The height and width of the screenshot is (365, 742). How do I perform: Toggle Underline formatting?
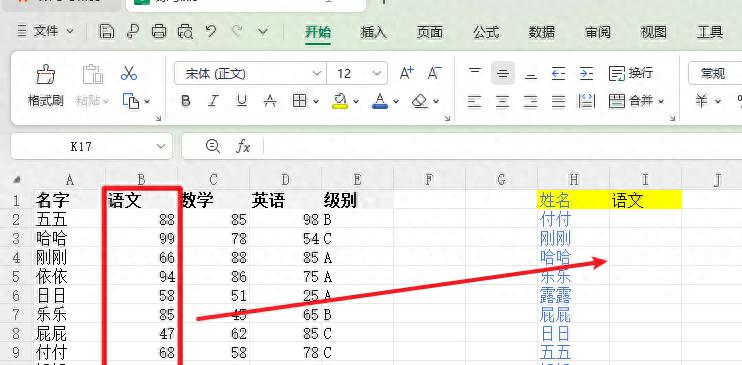pyautogui.click(x=242, y=101)
